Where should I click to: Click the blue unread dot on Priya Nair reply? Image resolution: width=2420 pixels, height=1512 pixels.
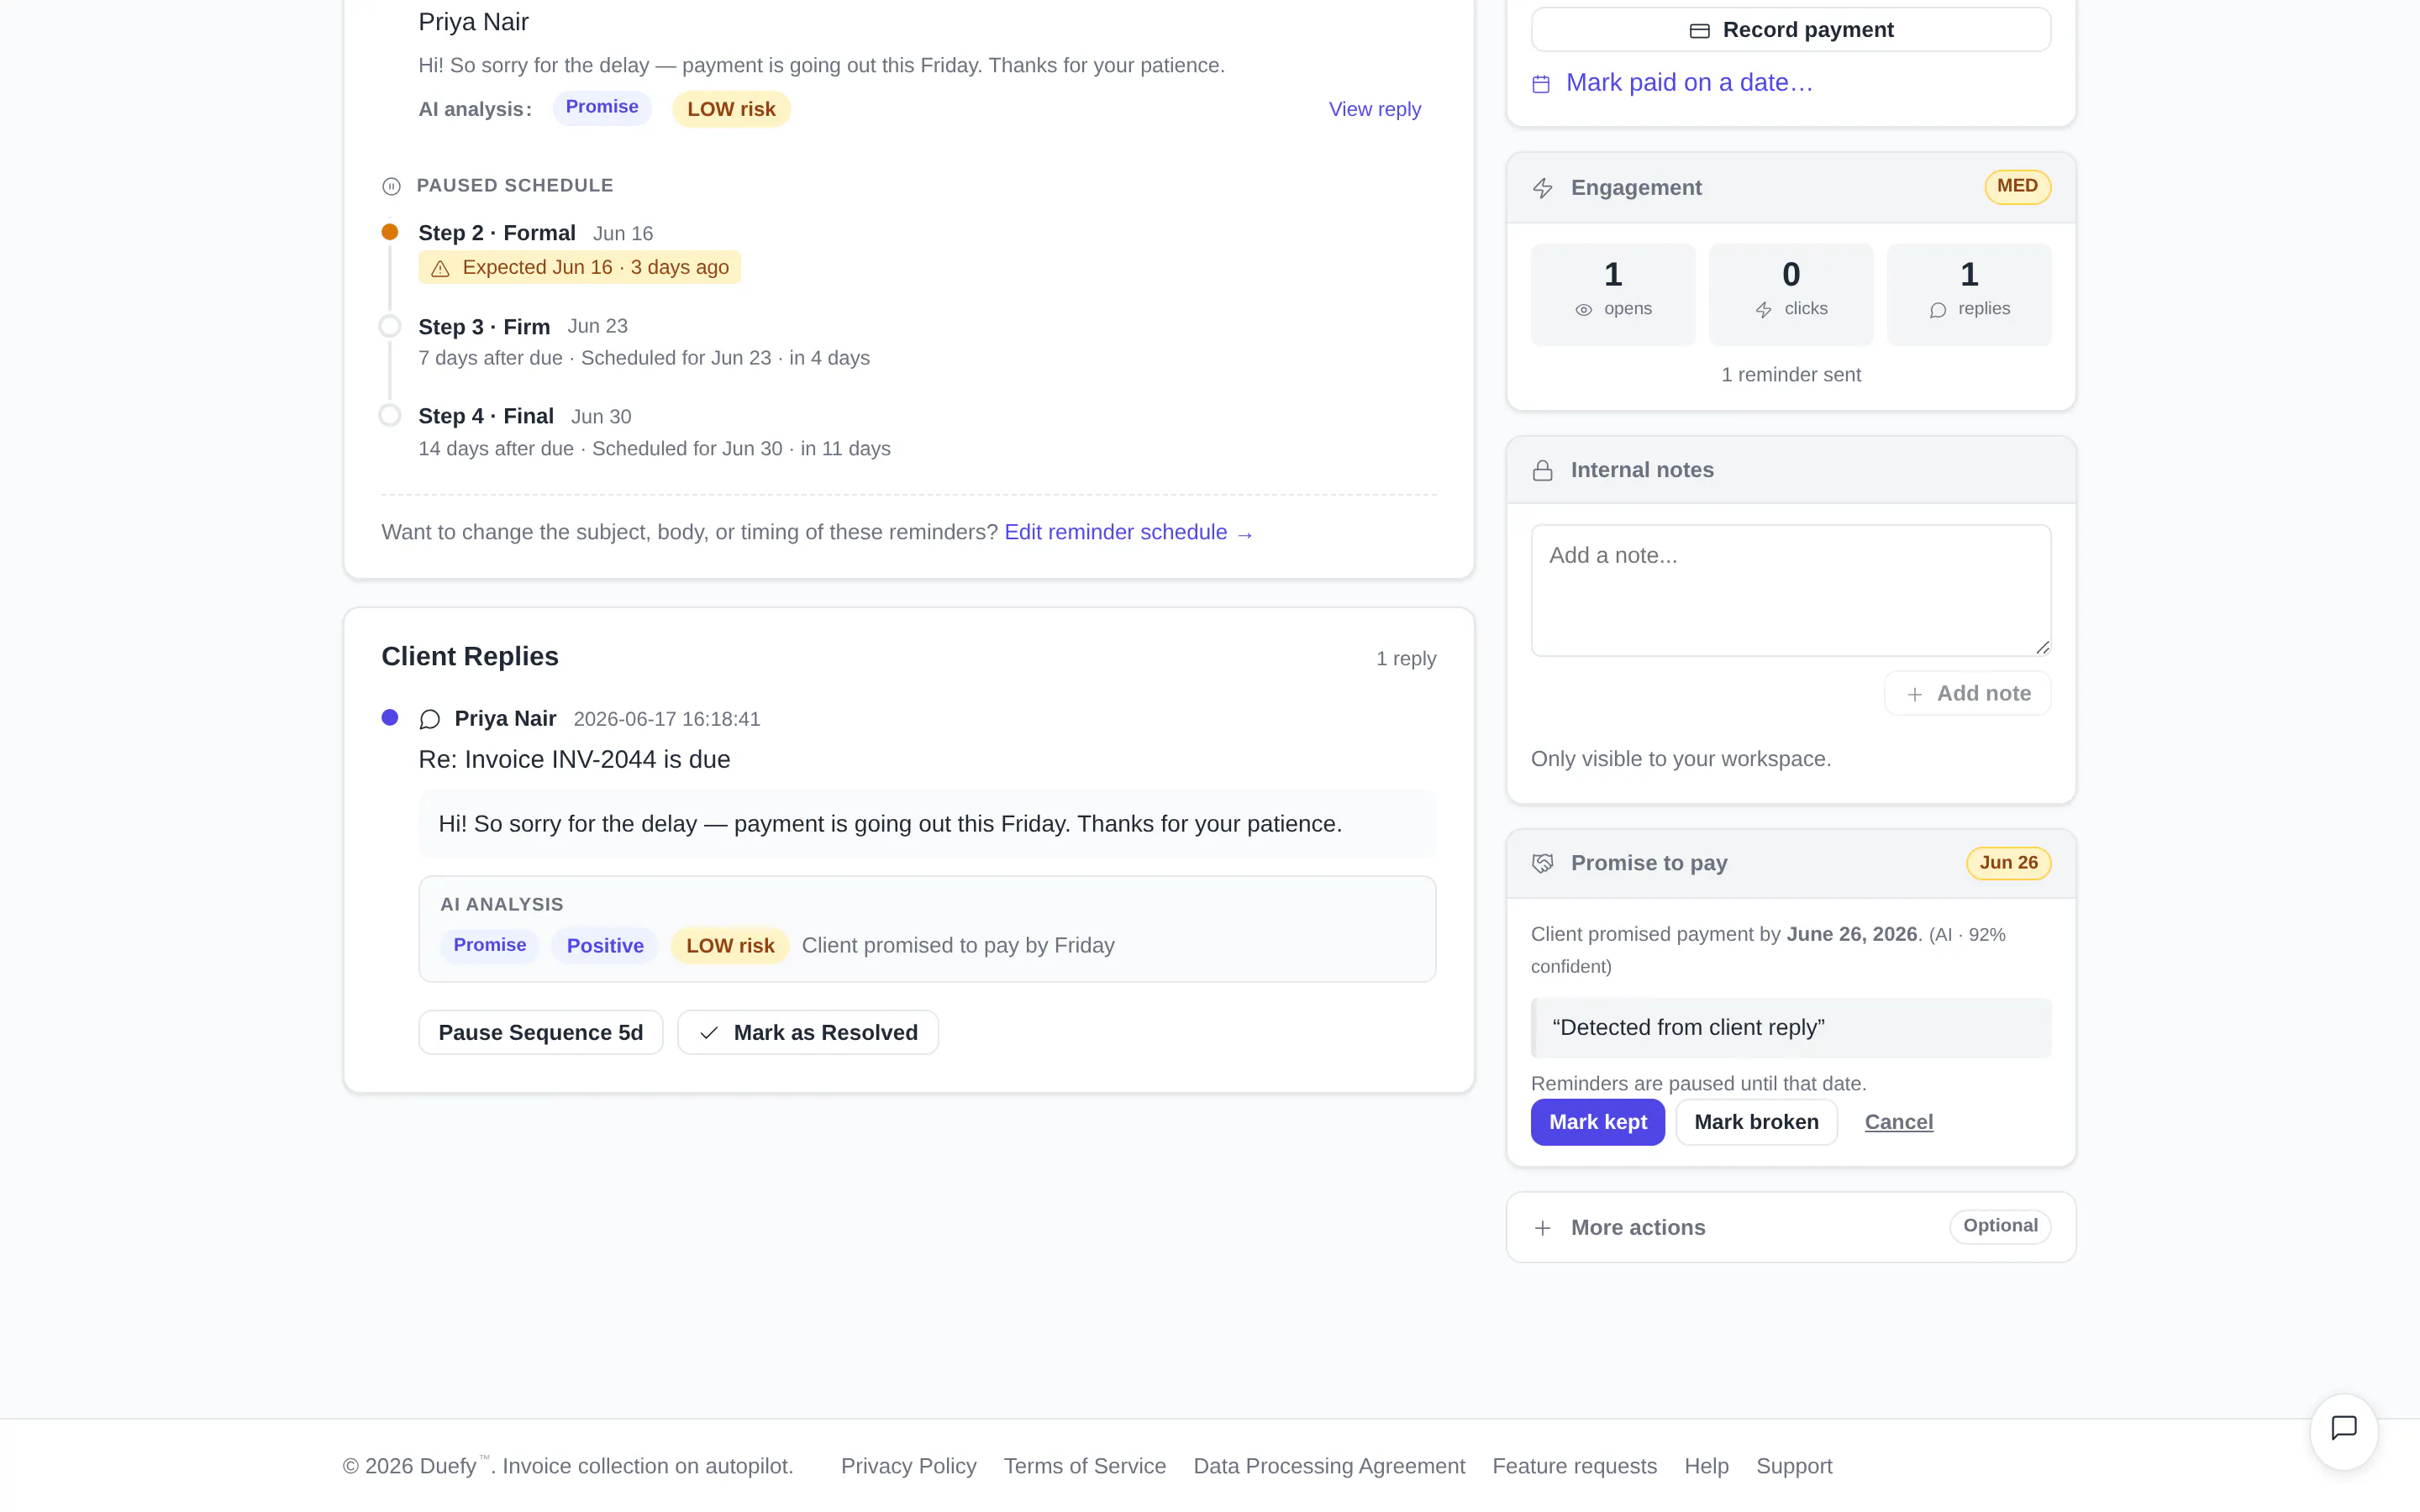(x=390, y=717)
